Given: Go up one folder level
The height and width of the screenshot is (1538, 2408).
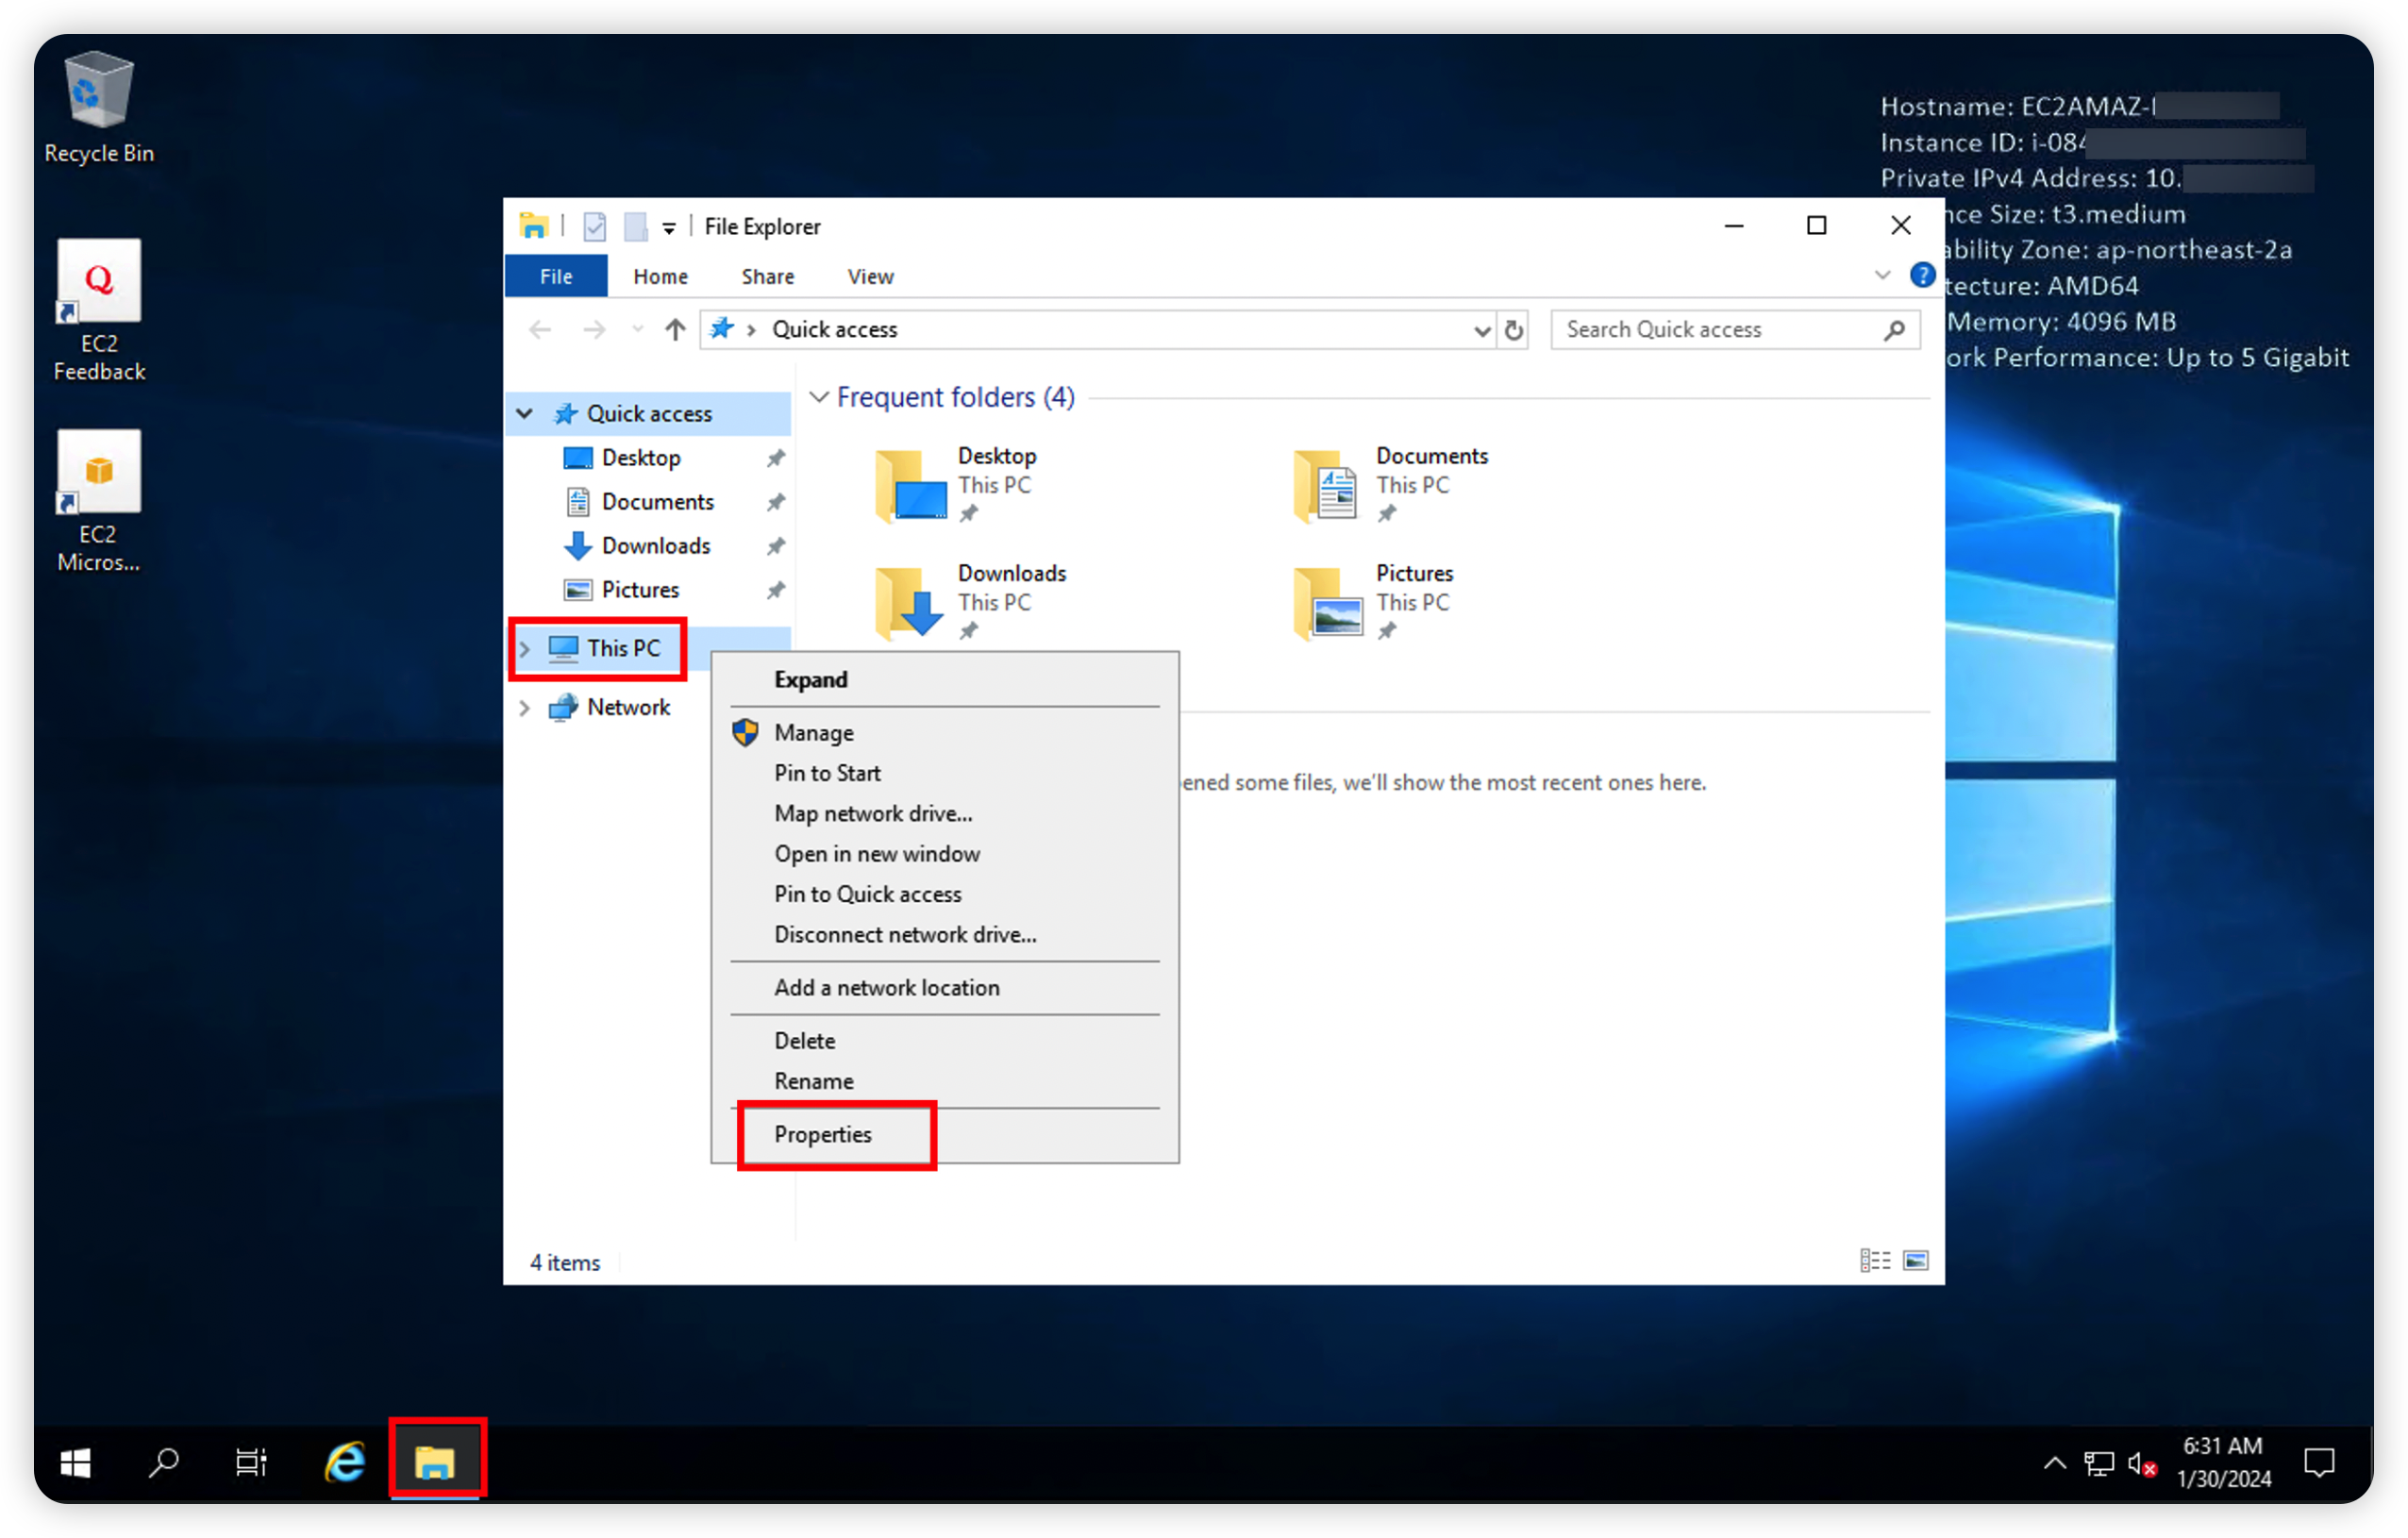Looking at the screenshot, I should (675, 330).
